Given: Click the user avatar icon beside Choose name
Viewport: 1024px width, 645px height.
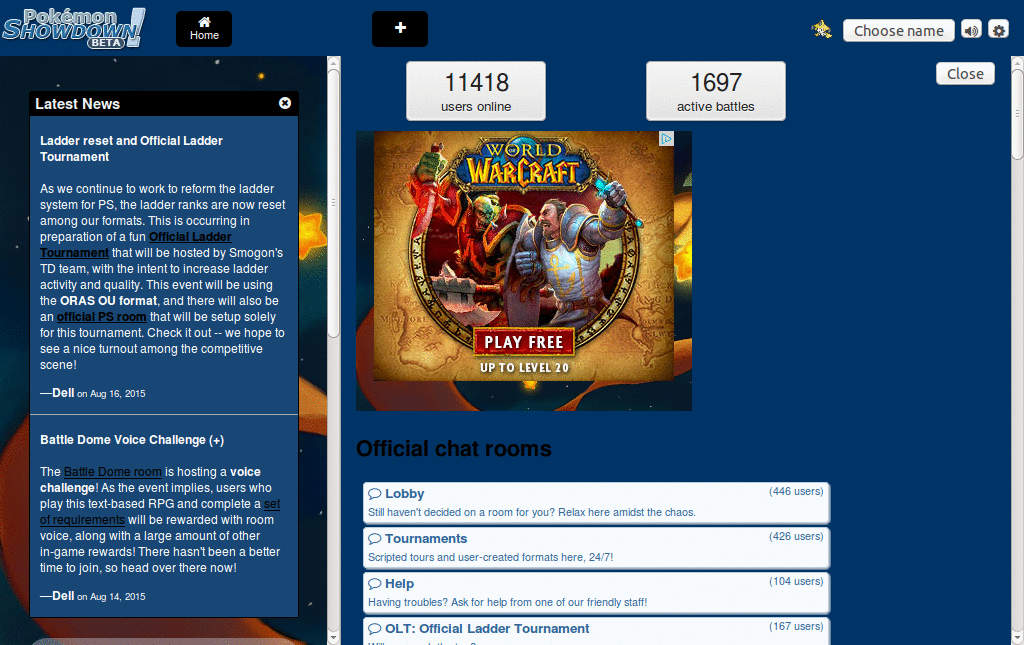Looking at the screenshot, I should click(822, 29).
